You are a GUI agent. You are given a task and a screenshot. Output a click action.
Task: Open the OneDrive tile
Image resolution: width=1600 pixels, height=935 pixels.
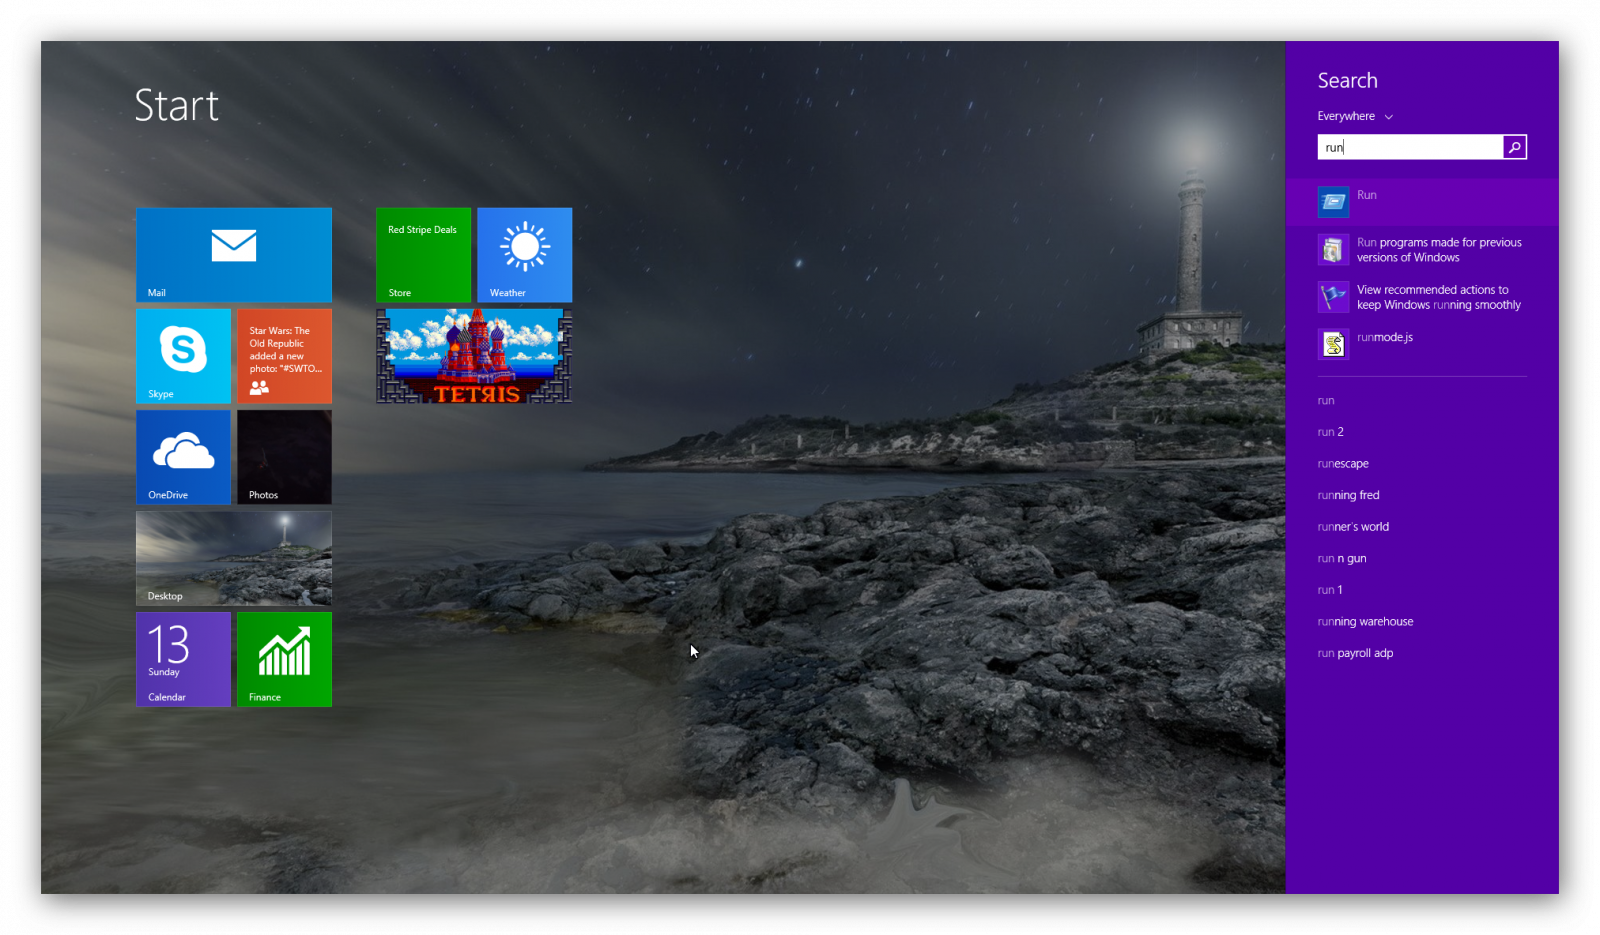click(x=183, y=457)
